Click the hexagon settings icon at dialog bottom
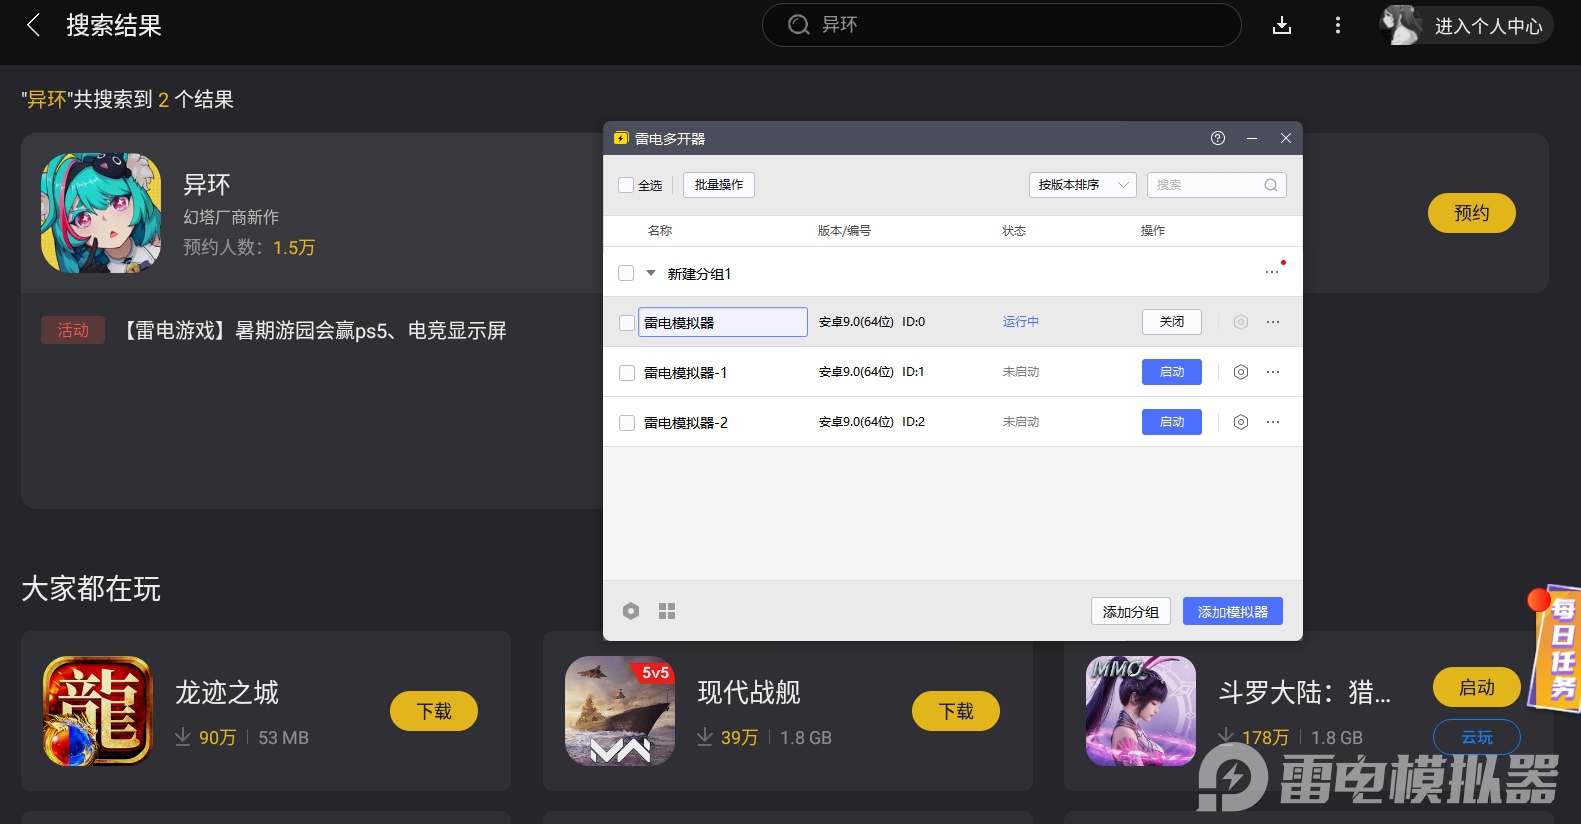 (x=631, y=611)
